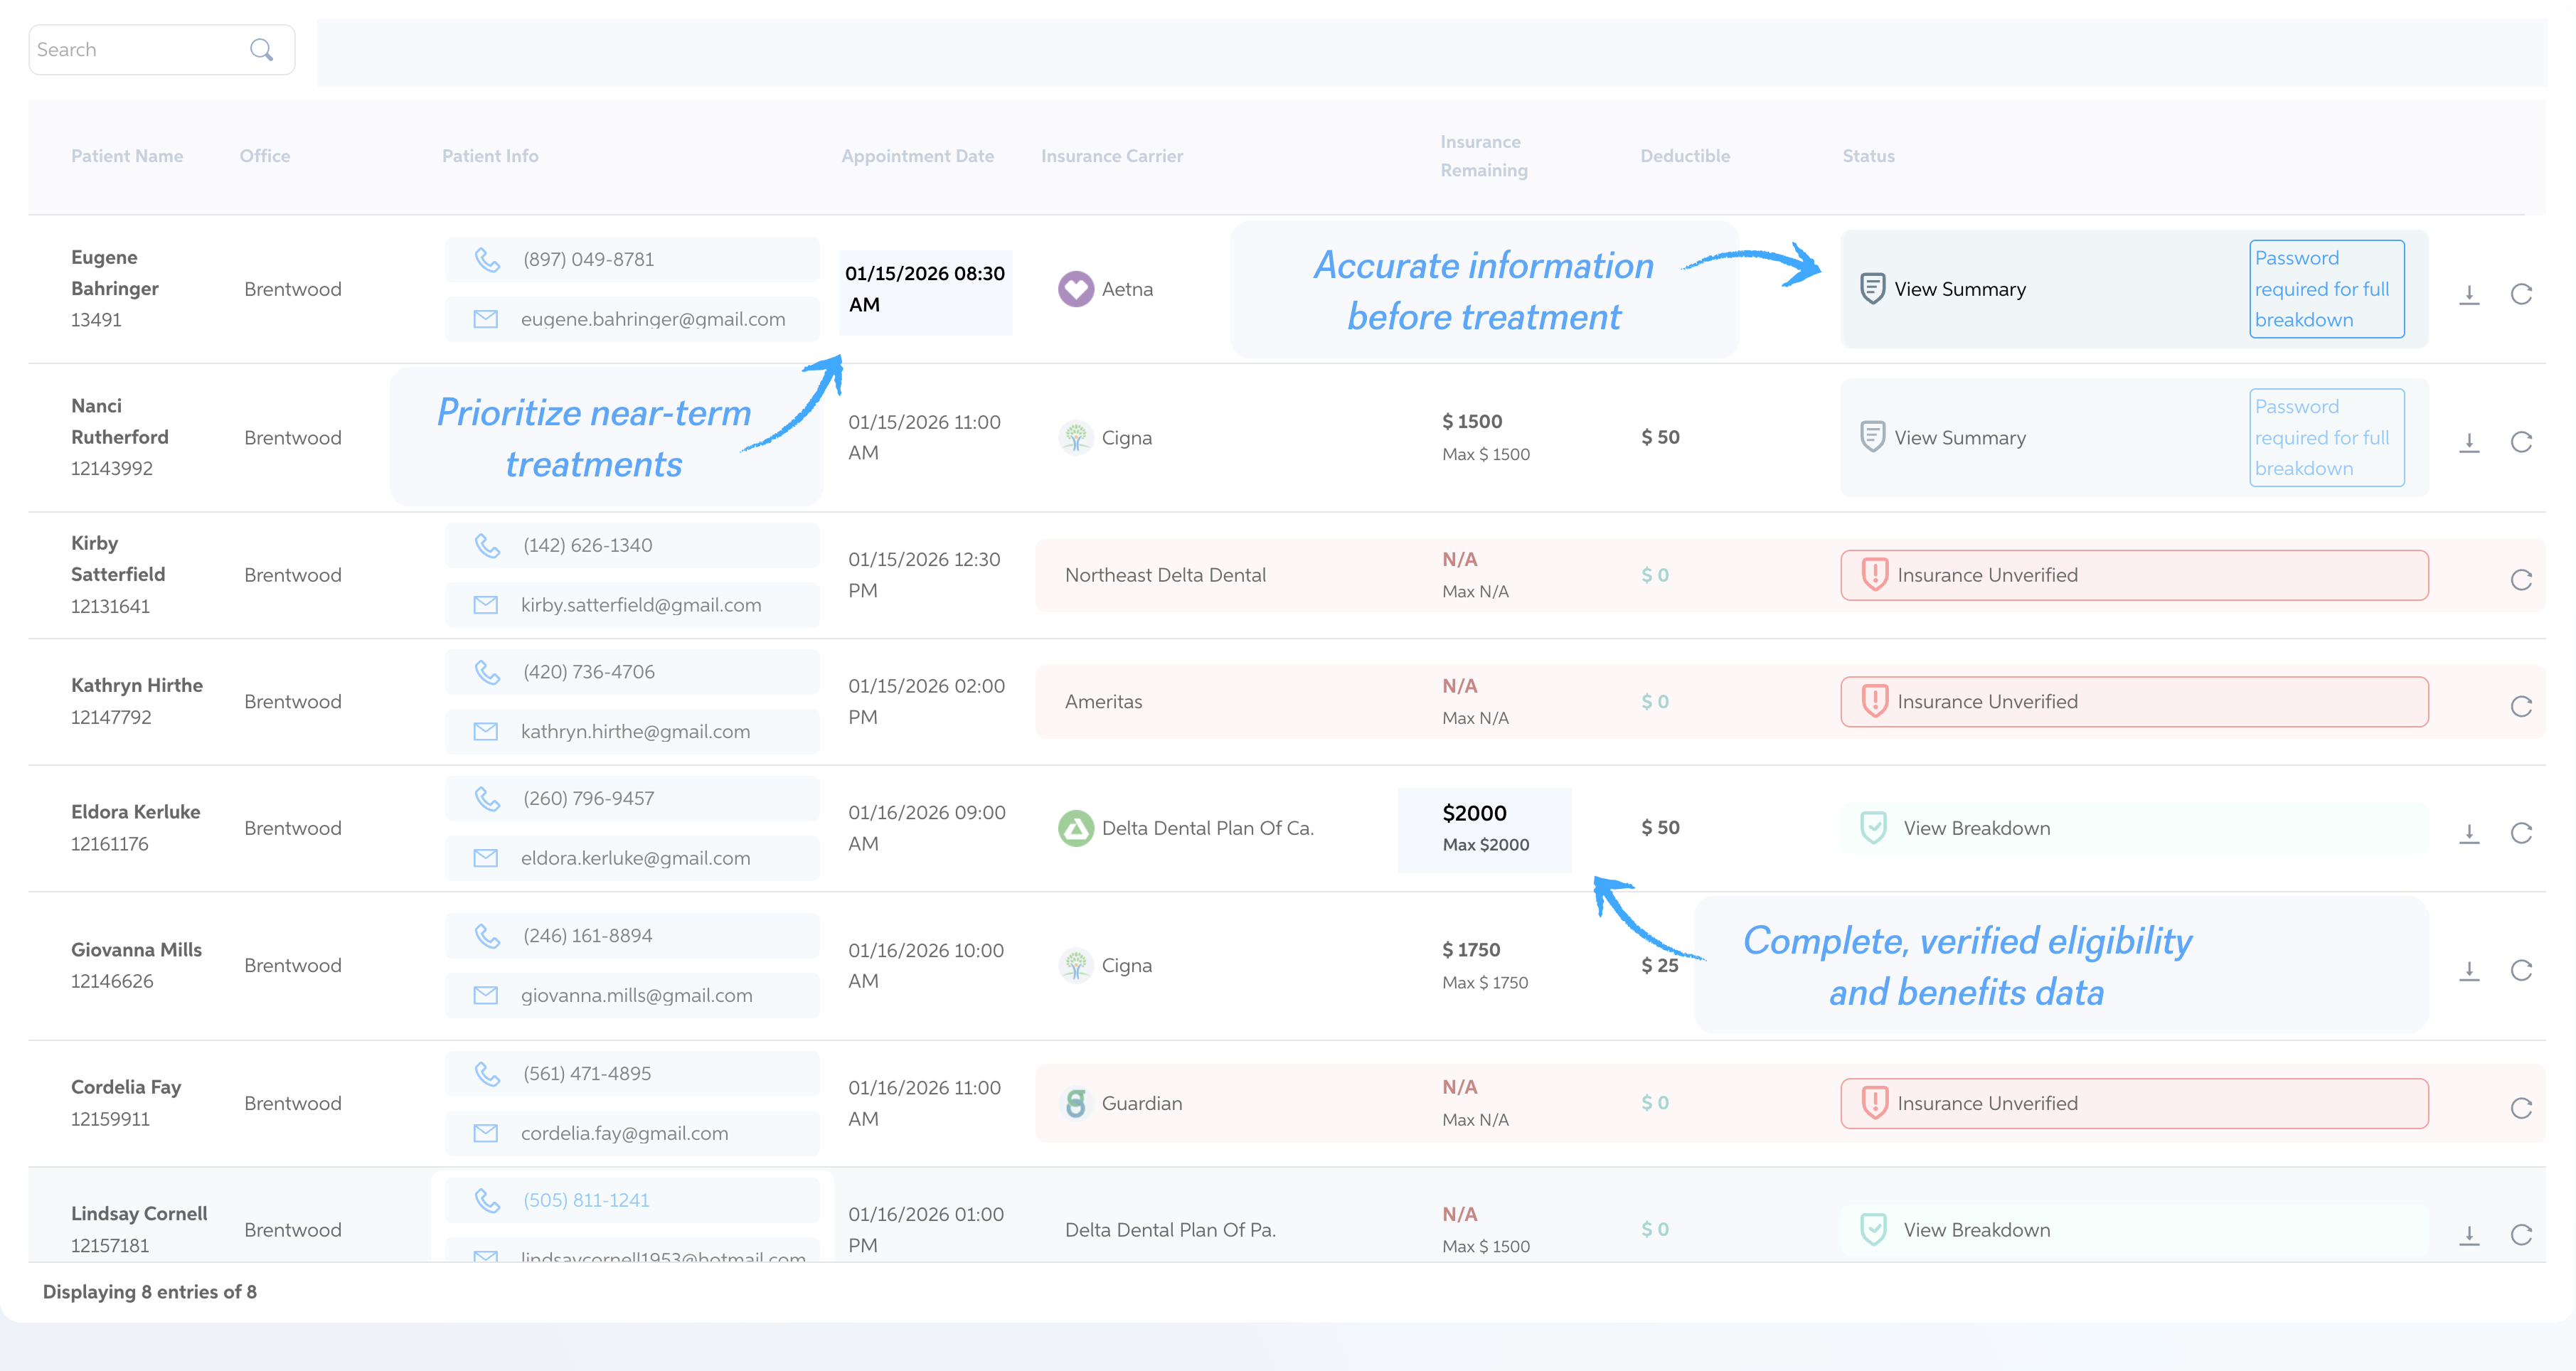The width and height of the screenshot is (2576, 1371).
Task: Refresh Eugene Bahringer's insurance verification
Action: (2520, 294)
